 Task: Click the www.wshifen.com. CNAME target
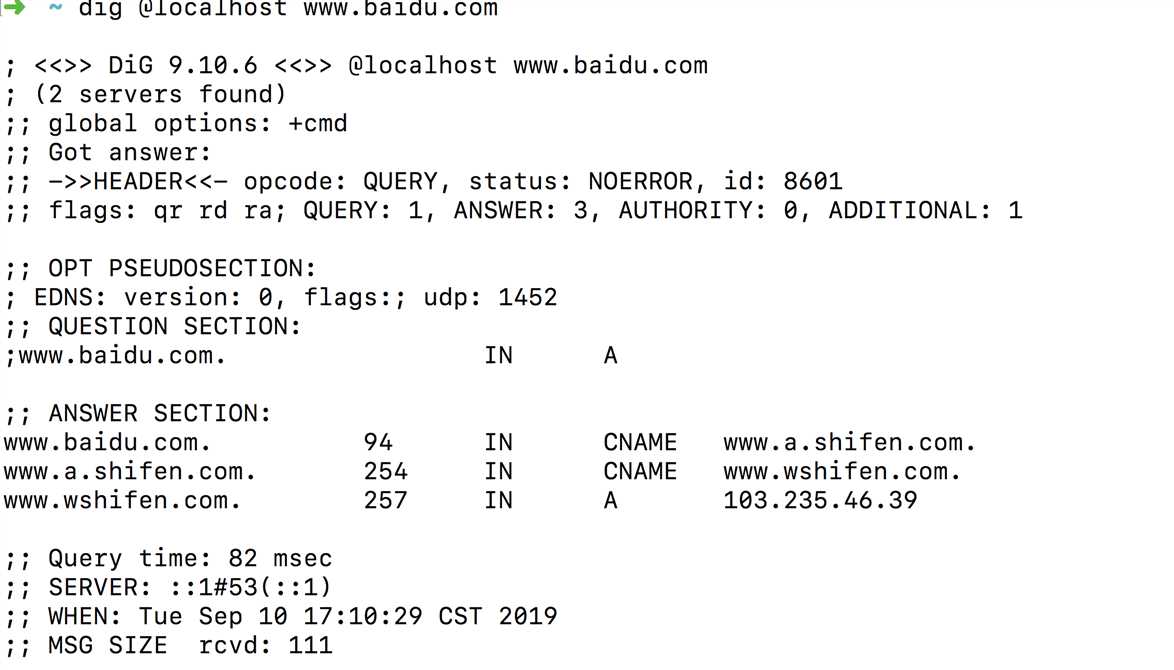click(x=842, y=471)
